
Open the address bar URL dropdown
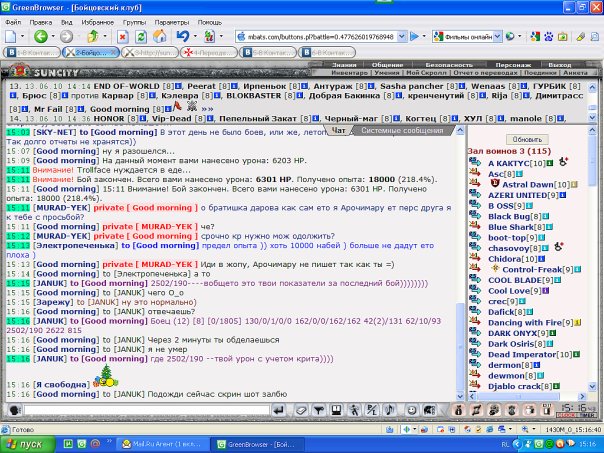pos(402,37)
